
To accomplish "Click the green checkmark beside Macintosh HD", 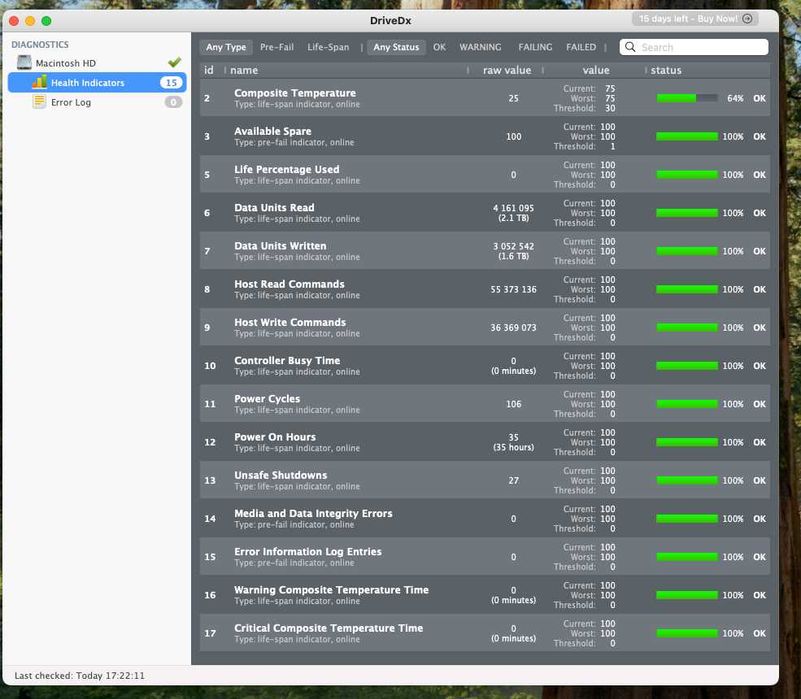I will tap(175, 62).
